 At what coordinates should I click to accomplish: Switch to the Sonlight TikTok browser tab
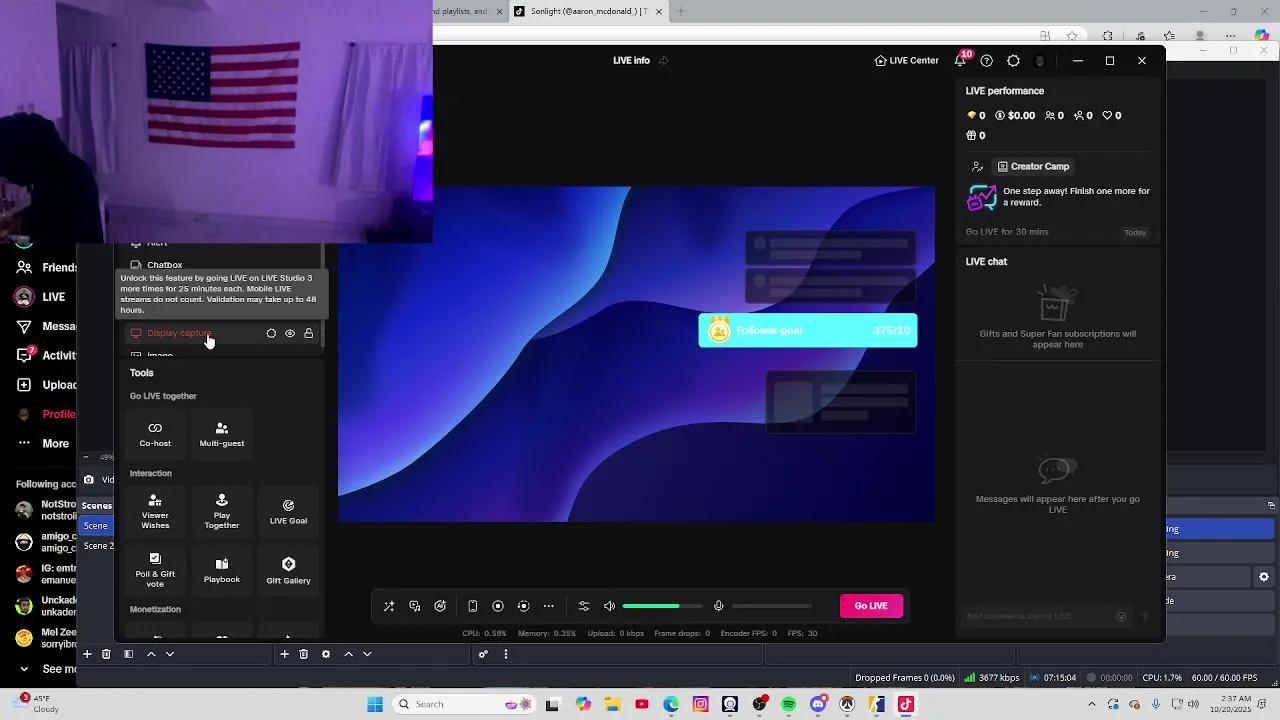pos(588,12)
